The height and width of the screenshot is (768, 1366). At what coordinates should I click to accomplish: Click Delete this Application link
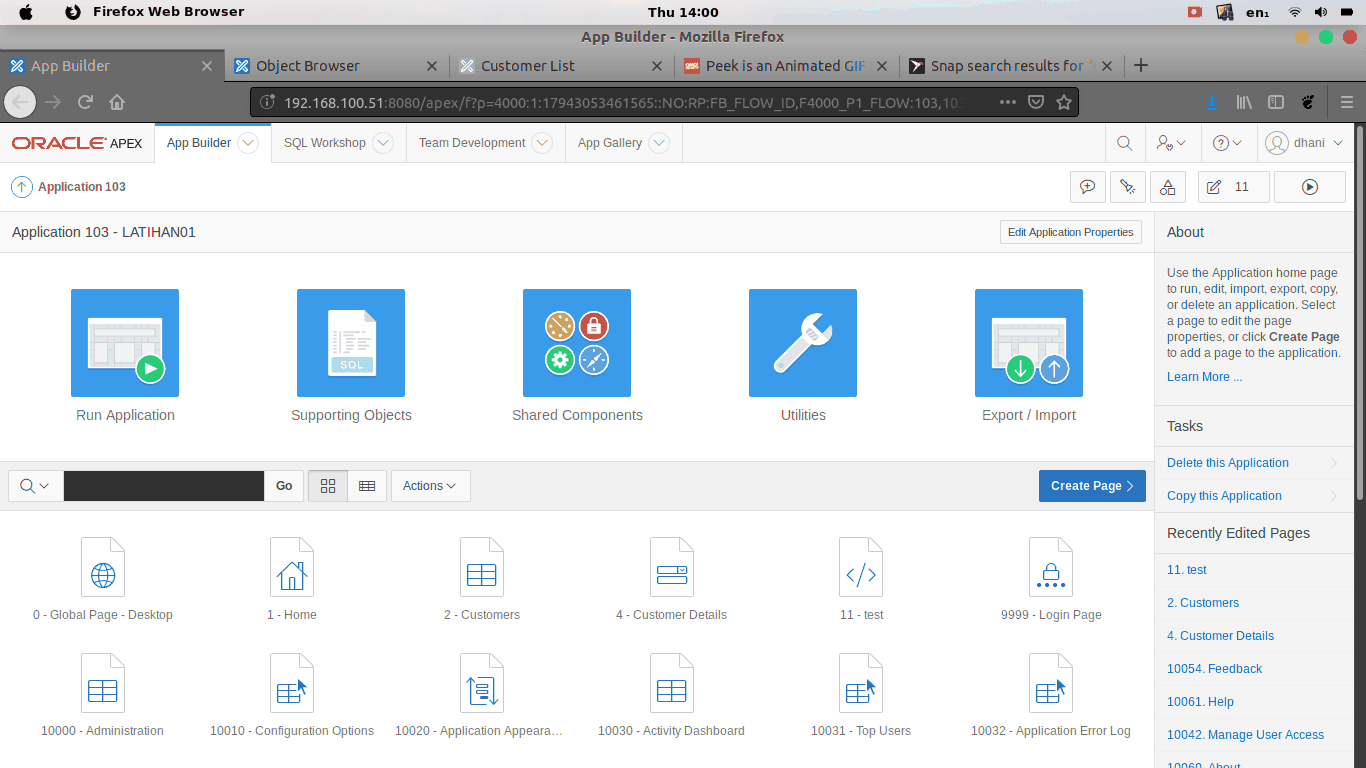1227,463
